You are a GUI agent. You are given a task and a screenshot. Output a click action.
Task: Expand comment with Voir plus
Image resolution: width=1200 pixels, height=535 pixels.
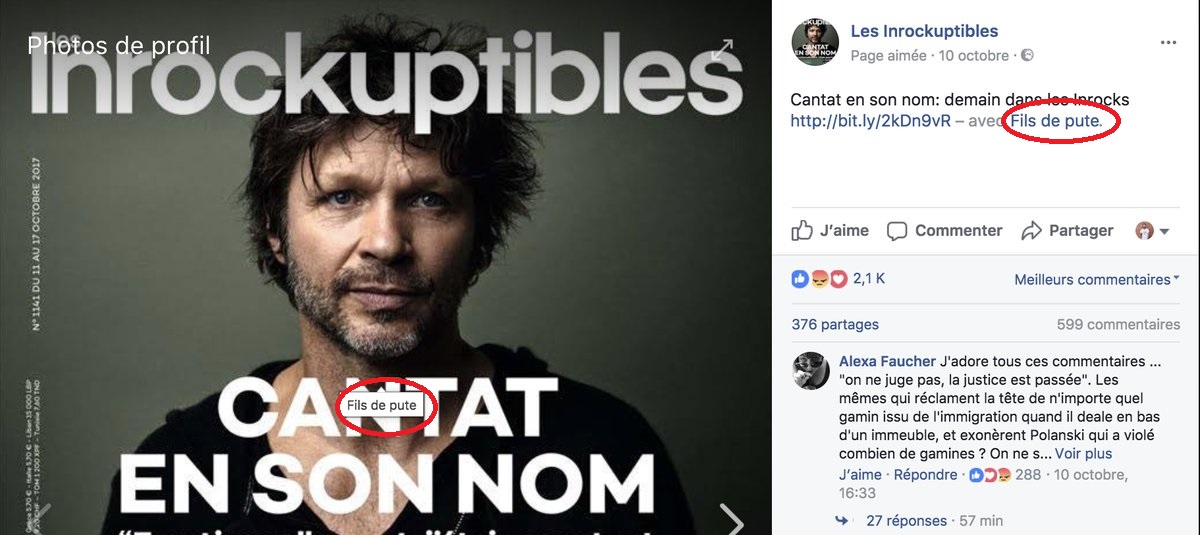coord(1083,453)
